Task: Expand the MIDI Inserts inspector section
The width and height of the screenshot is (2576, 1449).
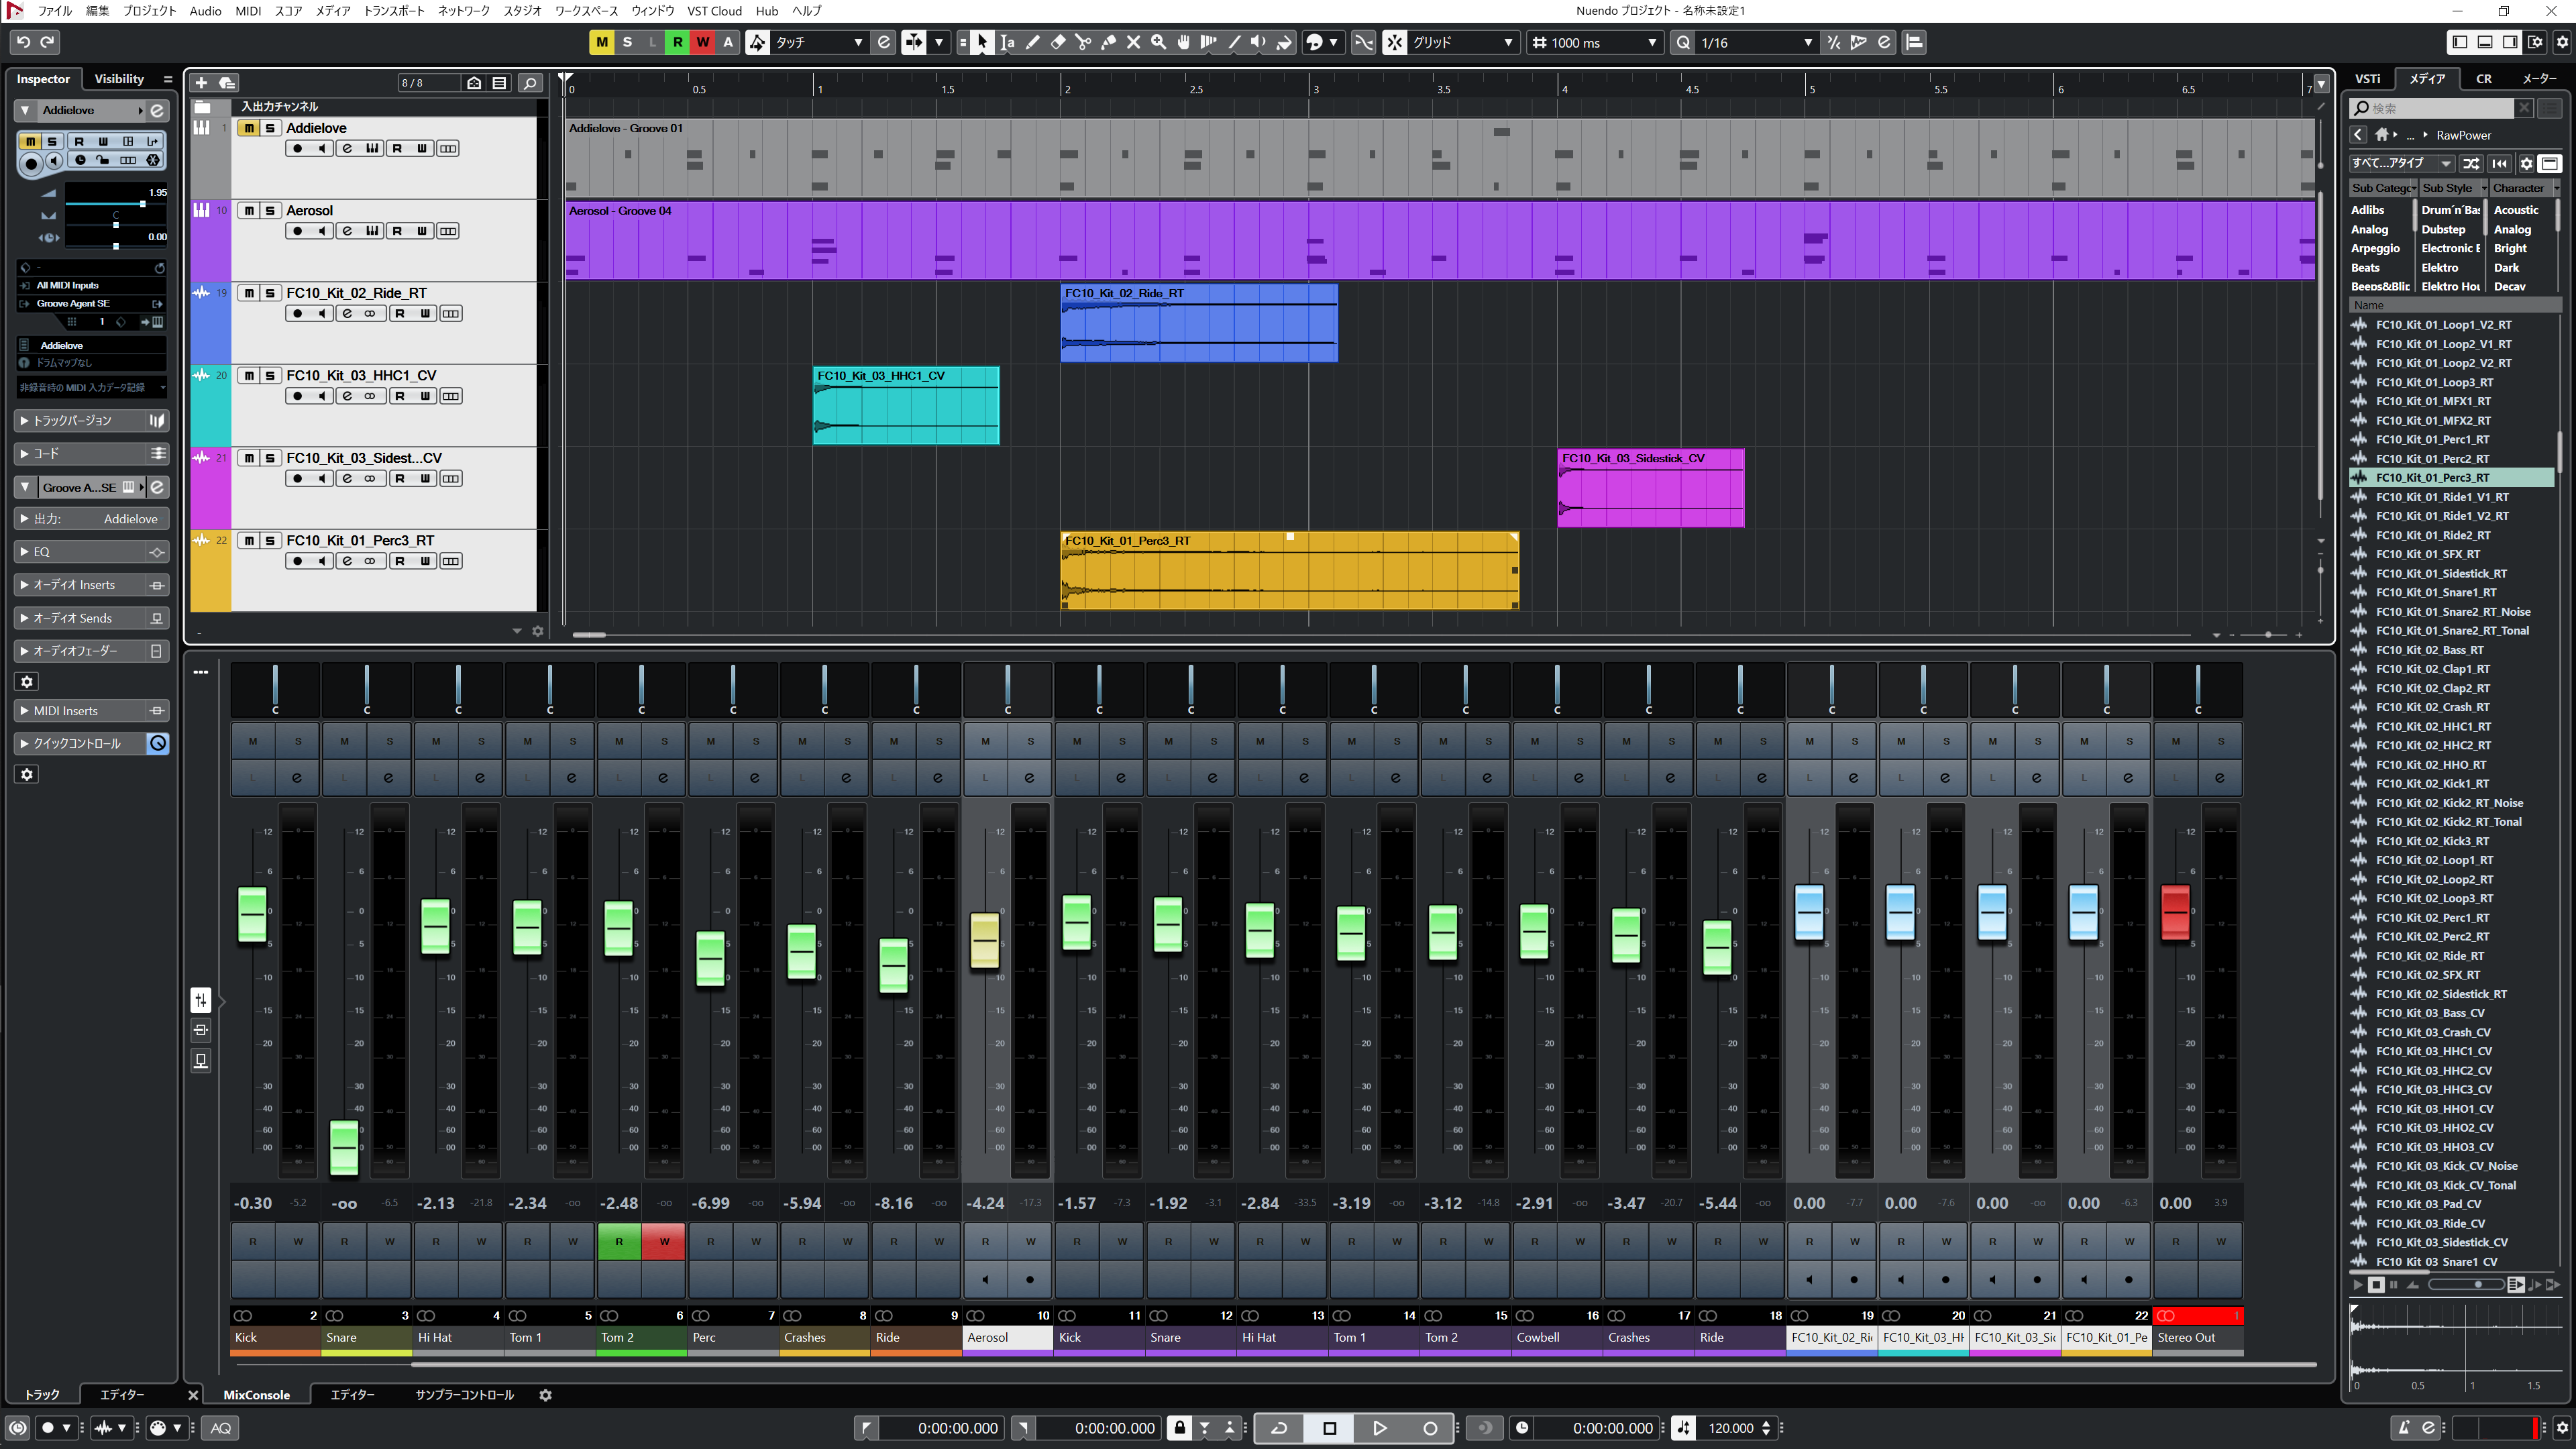Action: point(66,711)
